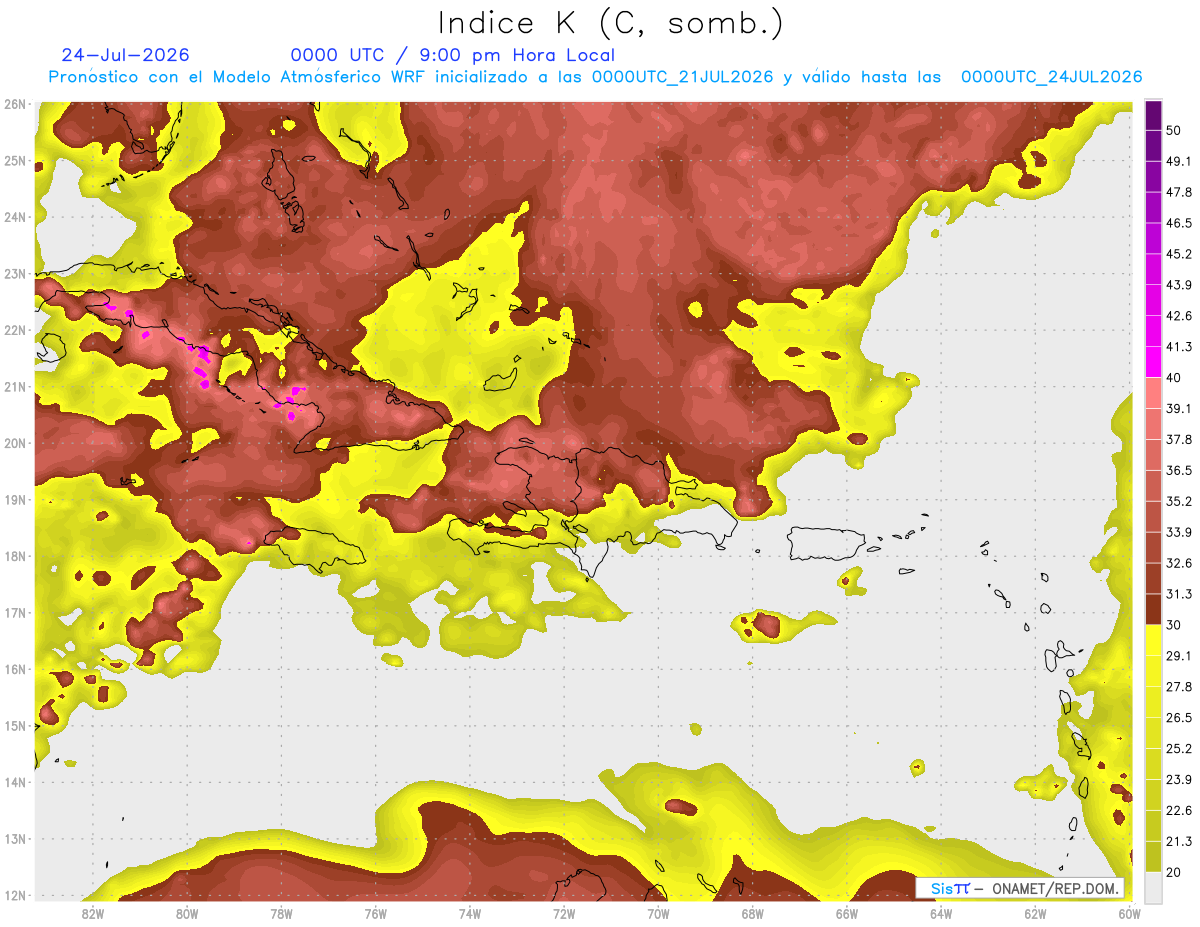Image resolution: width=1200 pixels, height=927 pixels.
Task: Click the title 'Indice K (C, somb.)'
Action: click(x=611, y=23)
